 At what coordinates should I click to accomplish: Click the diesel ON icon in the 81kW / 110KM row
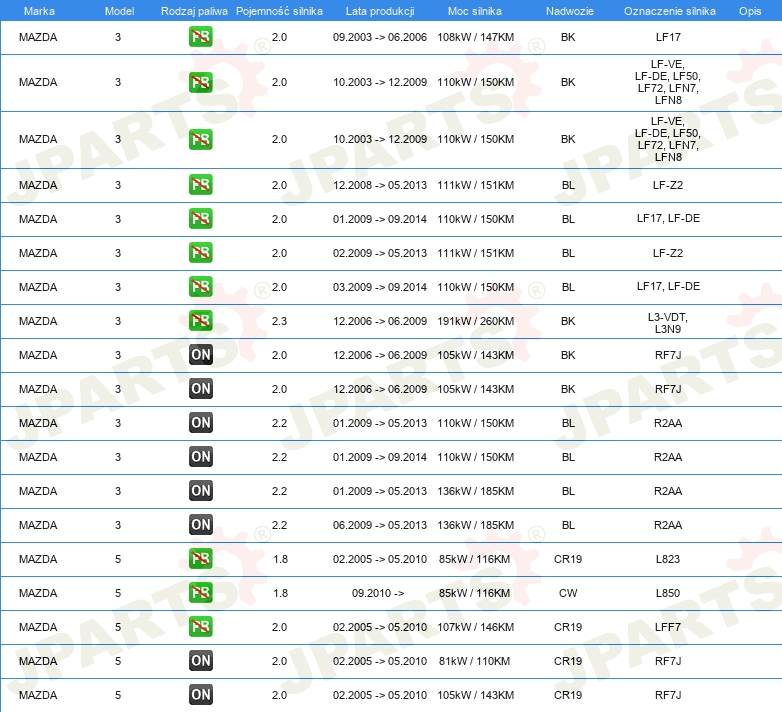click(x=201, y=661)
